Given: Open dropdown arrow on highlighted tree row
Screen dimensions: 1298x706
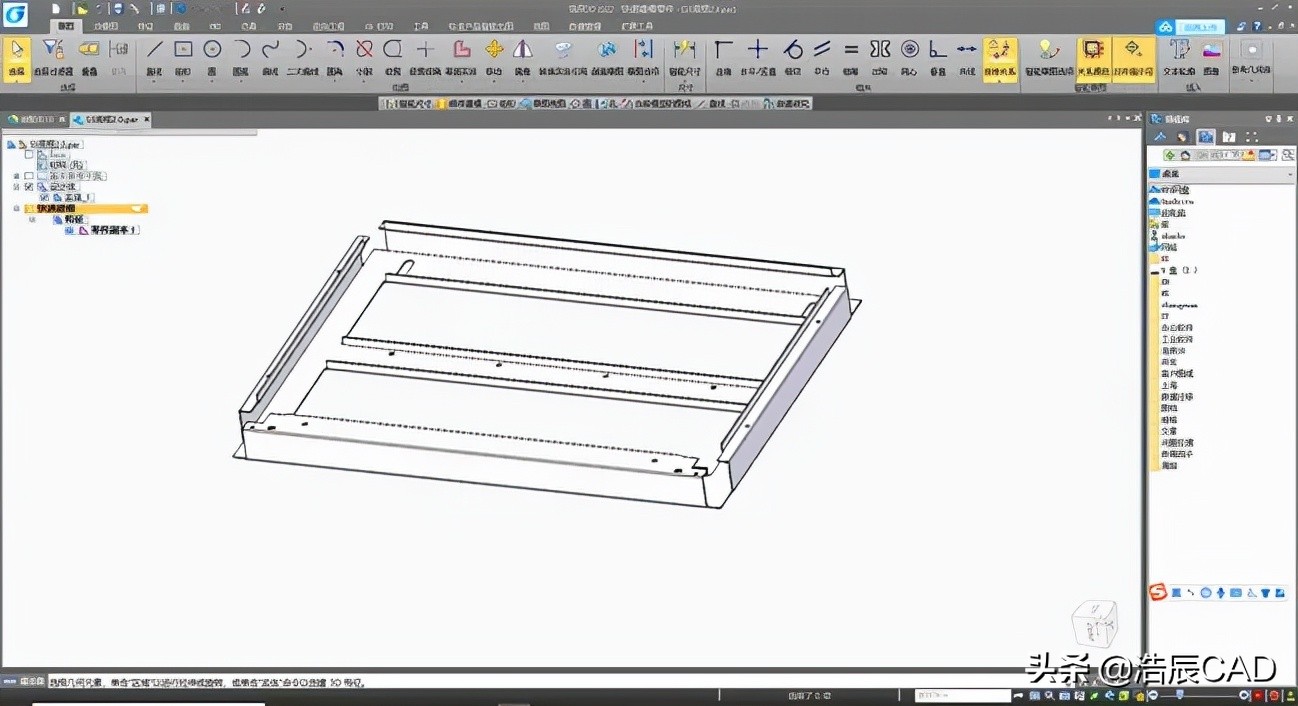Looking at the screenshot, I should pyautogui.click(x=137, y=209).
